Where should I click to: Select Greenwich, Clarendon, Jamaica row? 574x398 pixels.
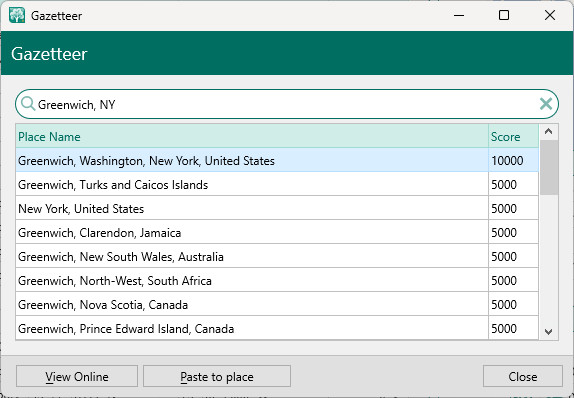[x=277, y=233]
